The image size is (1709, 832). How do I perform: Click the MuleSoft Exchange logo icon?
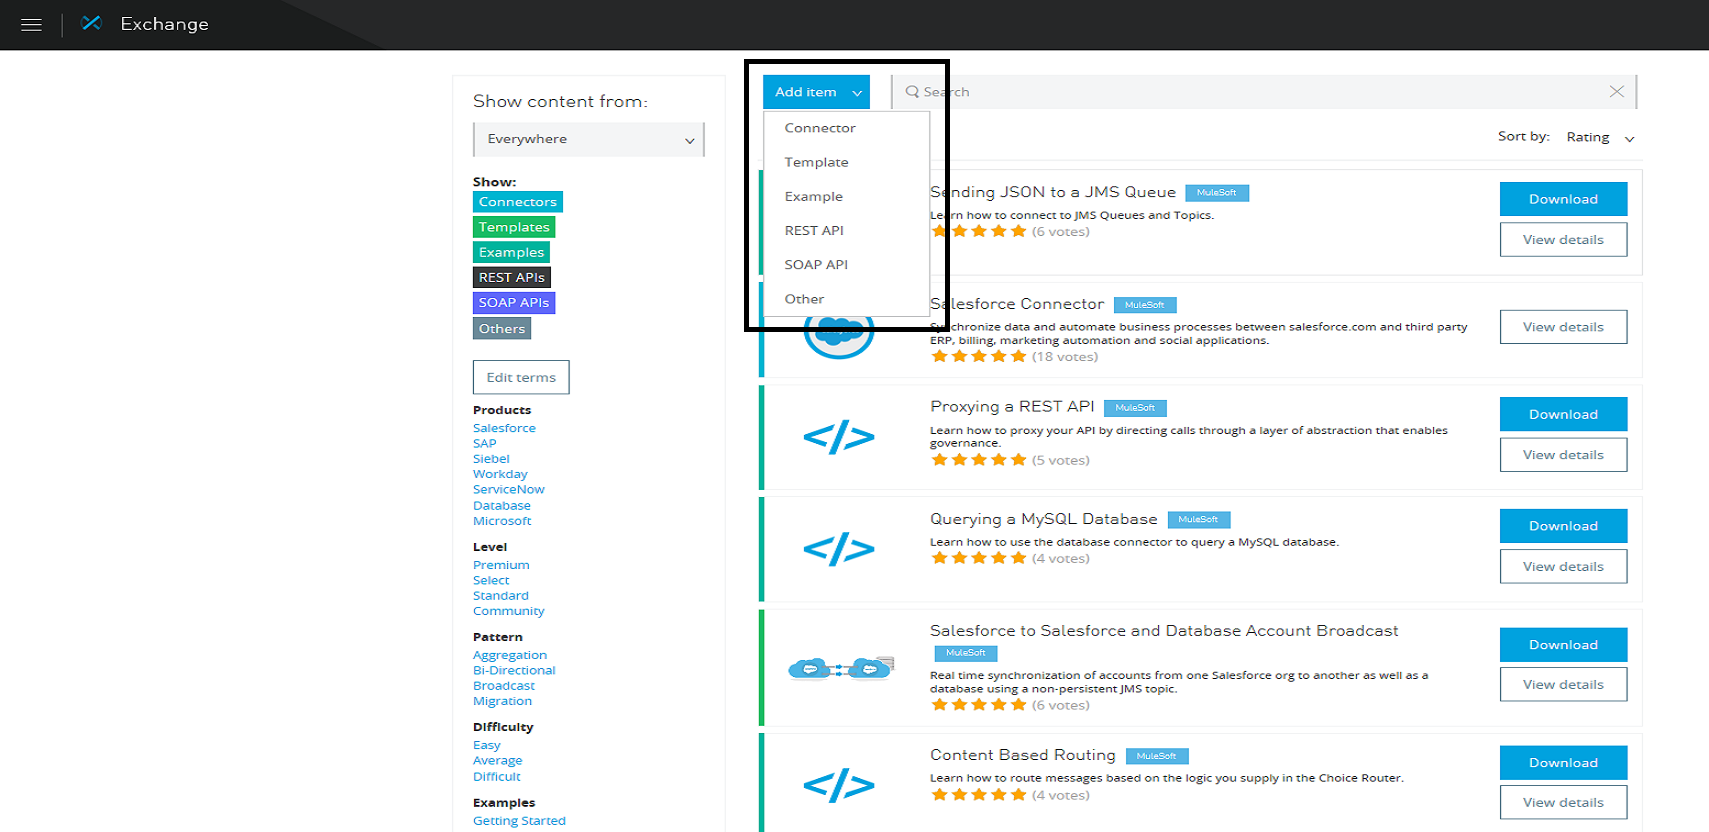pos(91,23)
